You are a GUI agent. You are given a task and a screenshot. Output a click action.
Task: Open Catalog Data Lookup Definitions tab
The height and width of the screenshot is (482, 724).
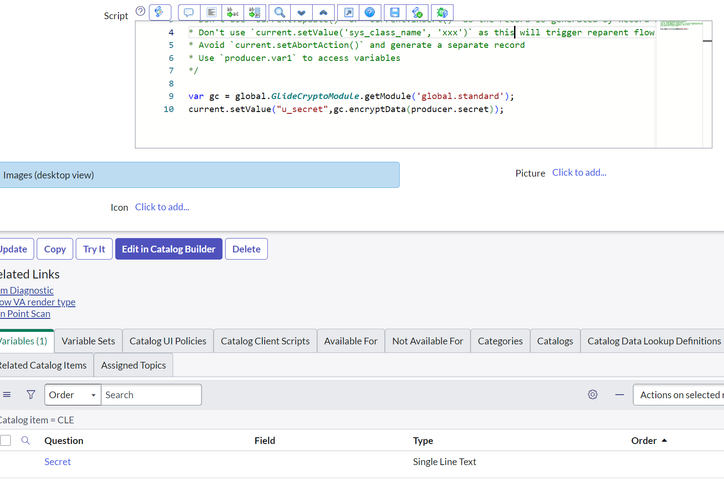tap(652, 341)
